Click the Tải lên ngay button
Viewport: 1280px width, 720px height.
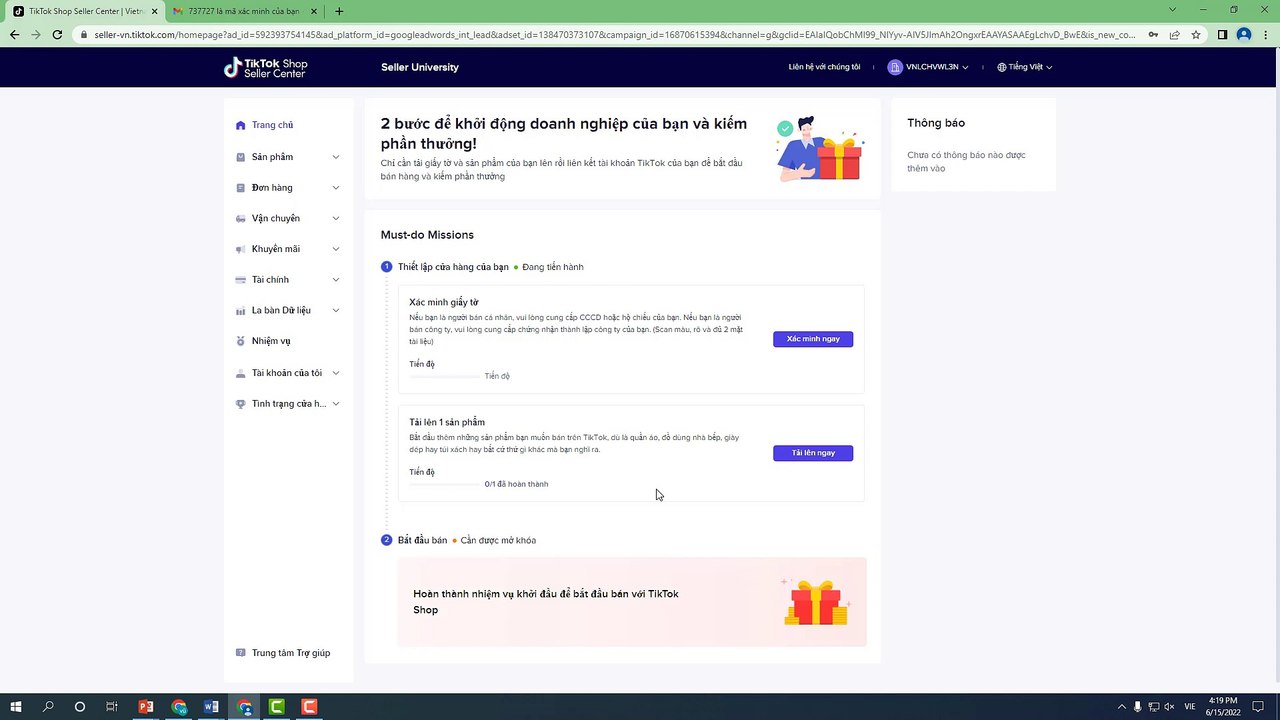click(813, 453)
